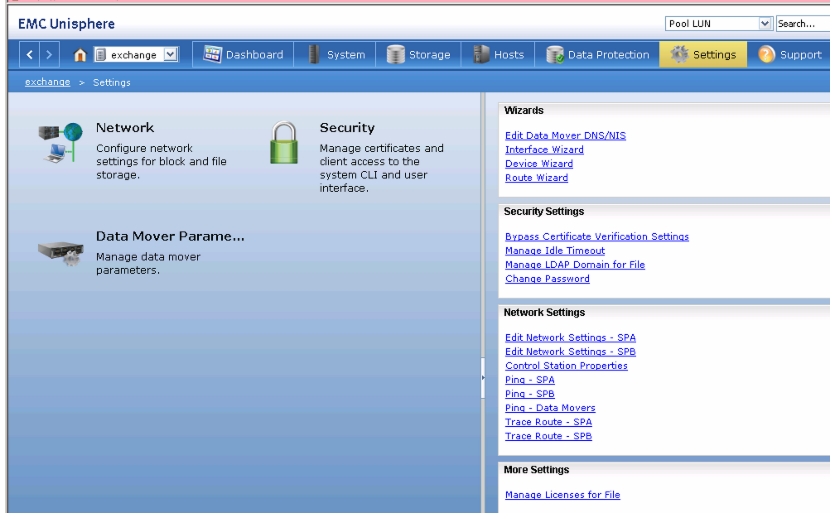Viewport: 837px width, 519px height.
Task: Run Trace Route - SPB
Action: [x=548, y=436]
